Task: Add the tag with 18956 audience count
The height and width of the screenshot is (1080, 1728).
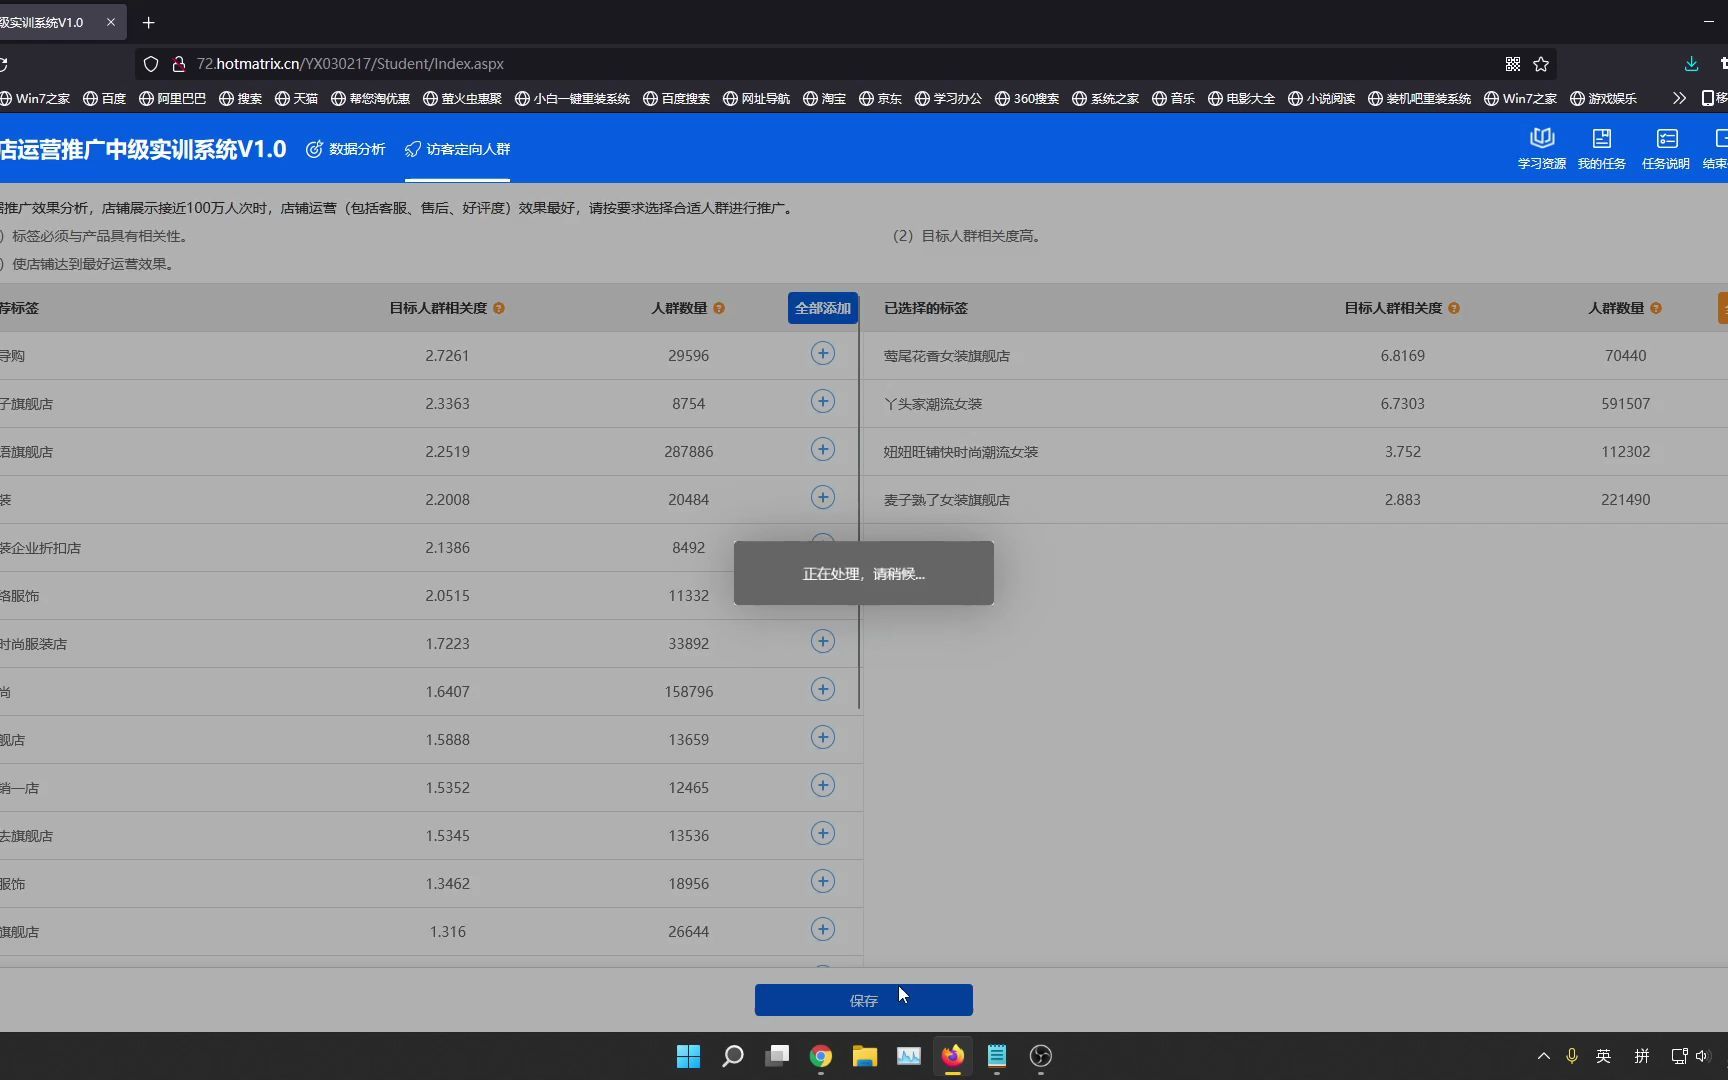Action: click(x=822, y=882)
